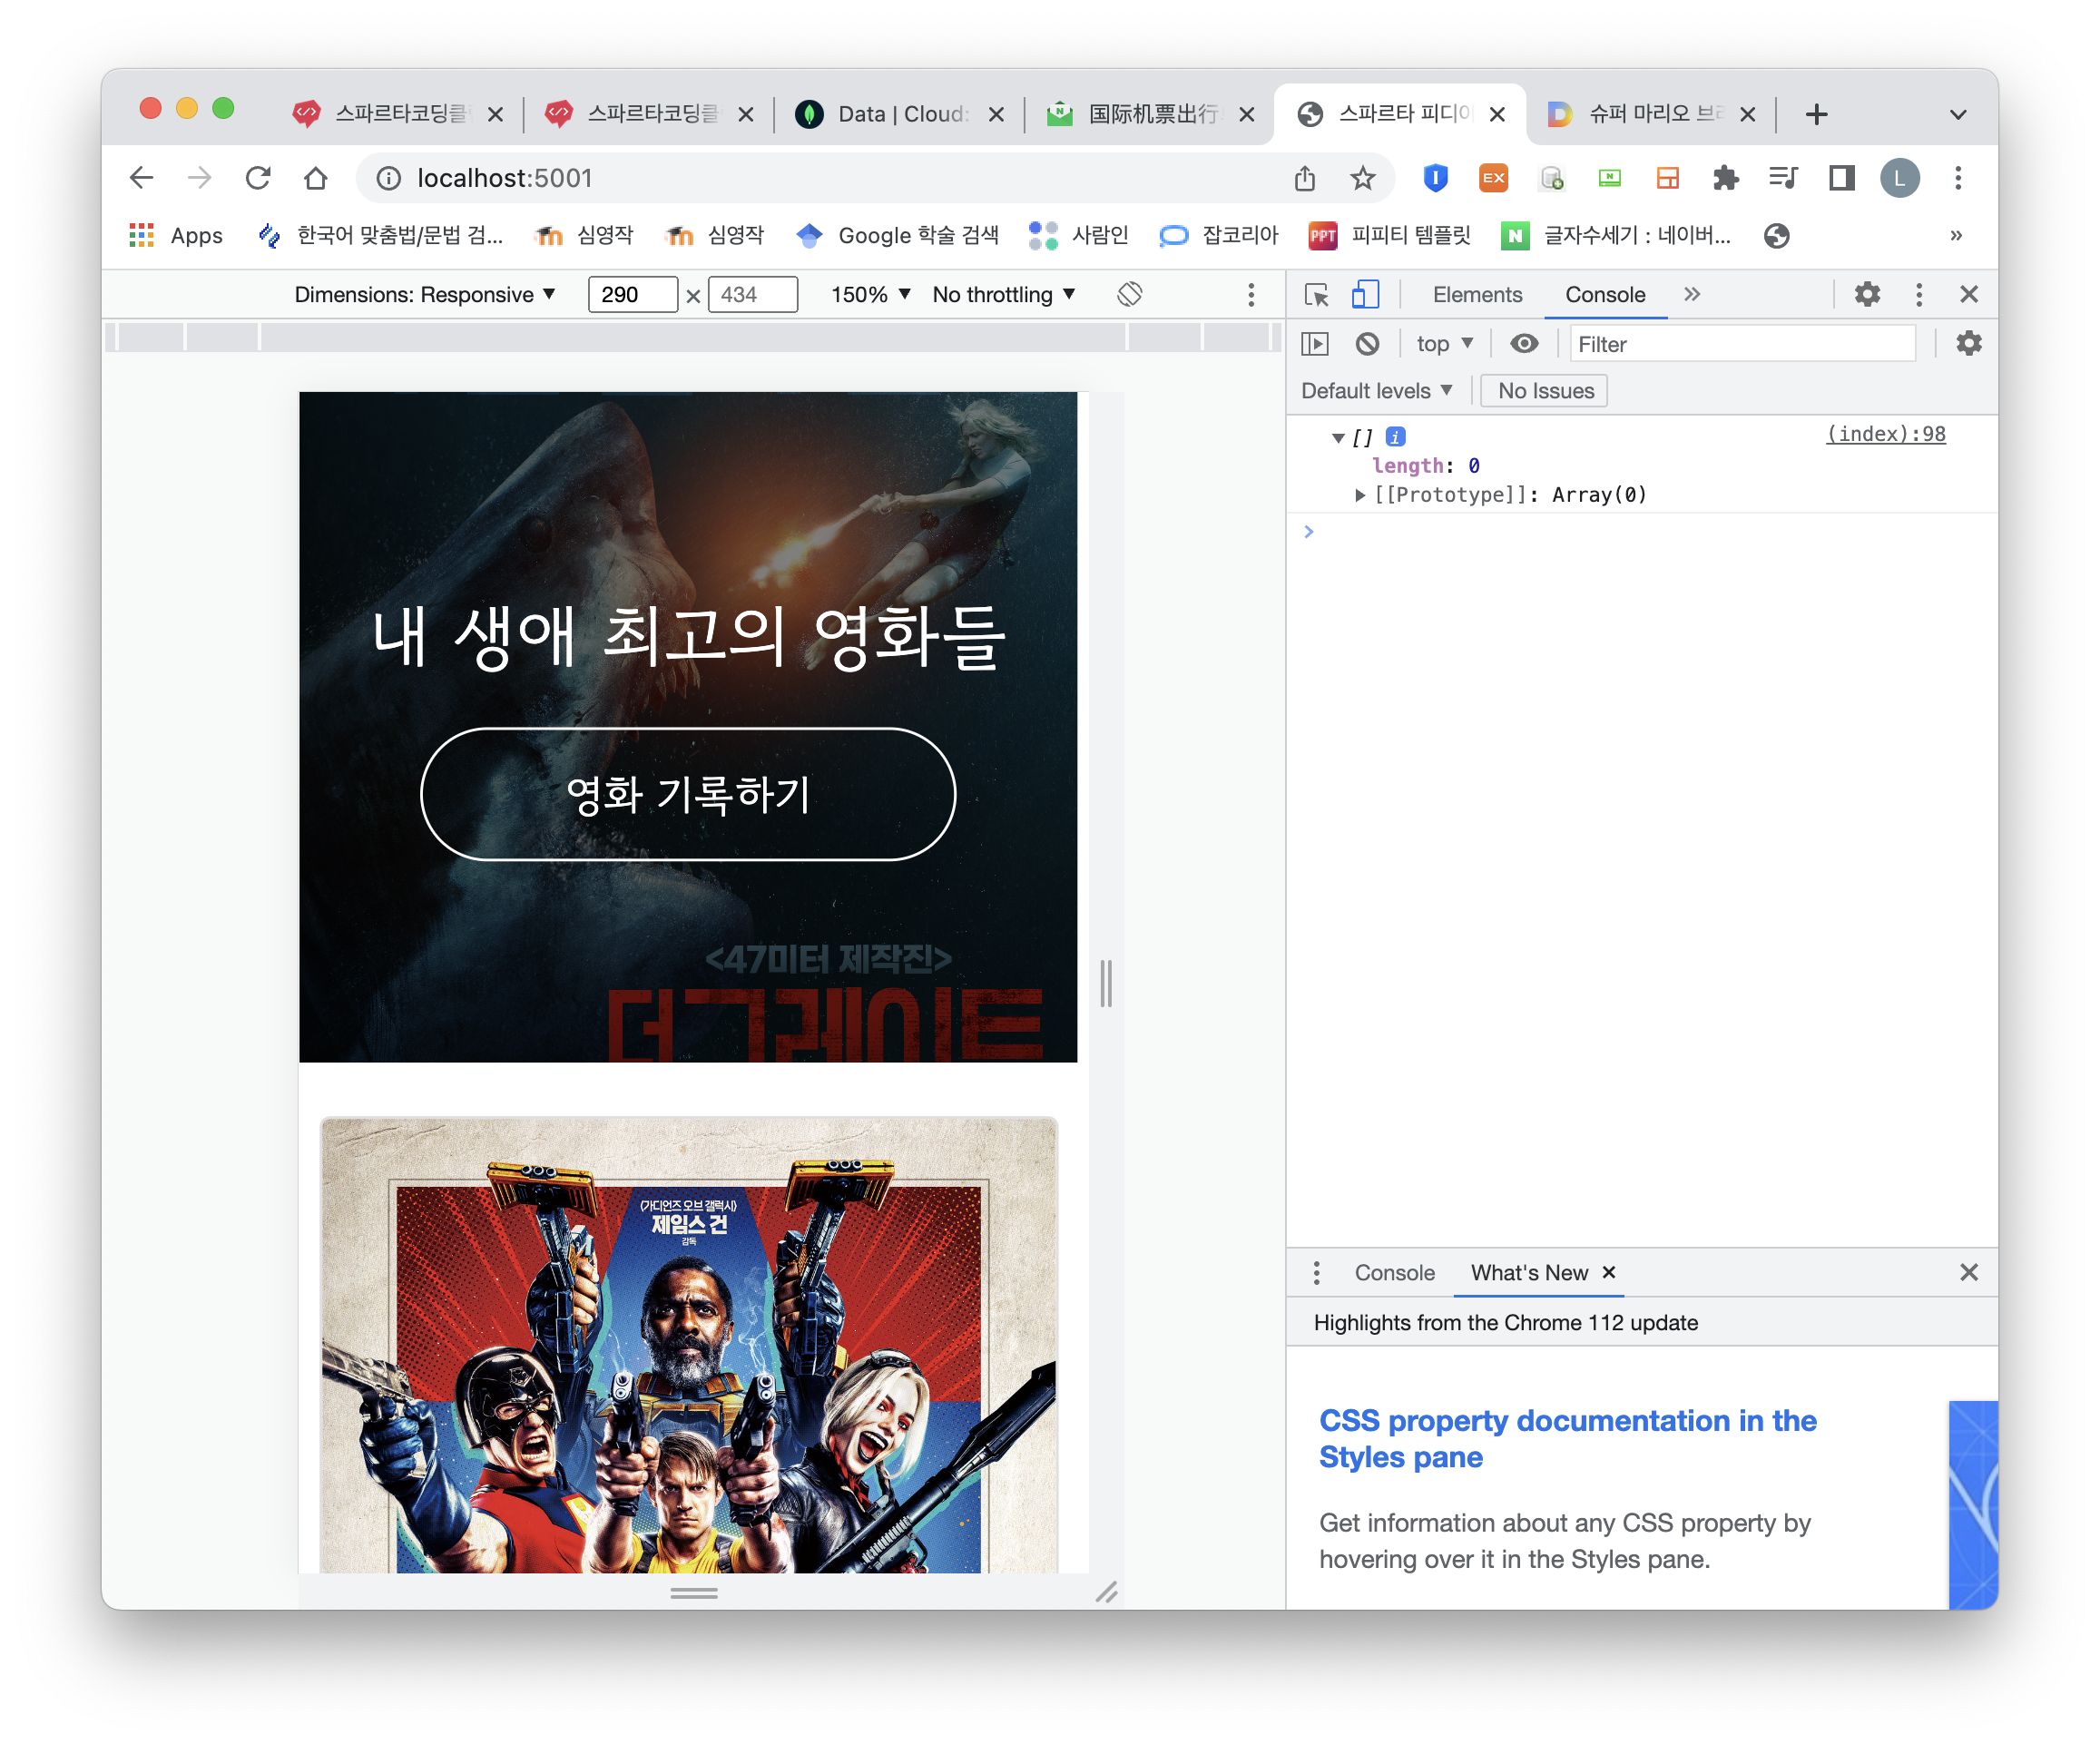
Task: Open the Apps bookmark shortcut
Action: (177, 236)
